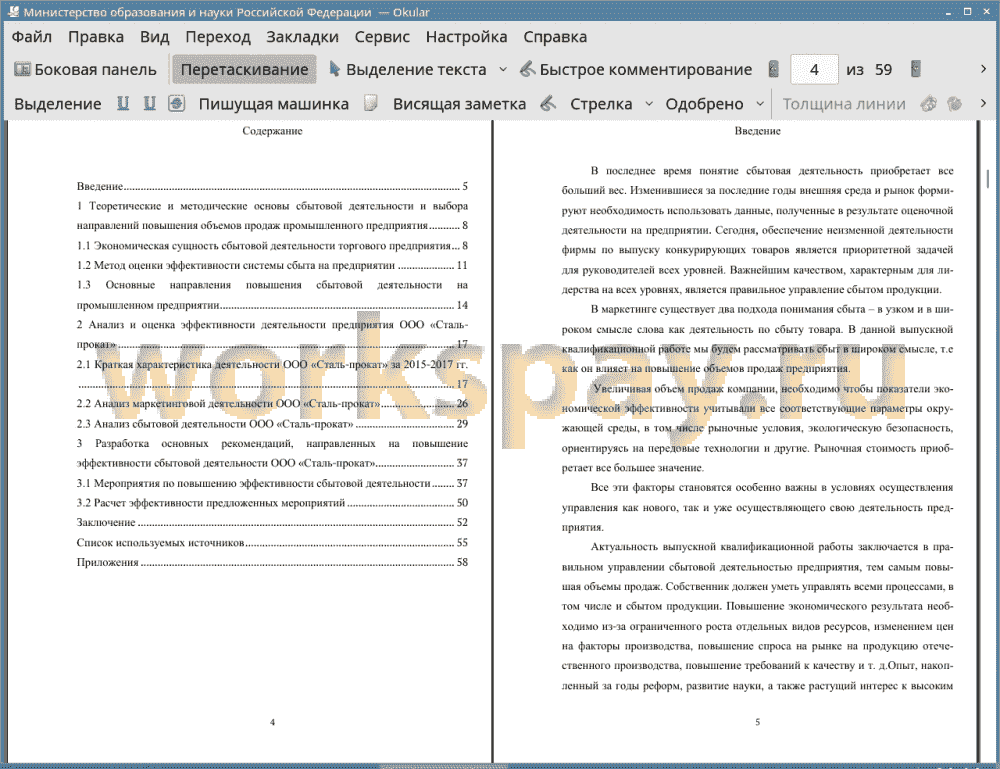Click the page number 5 in right page footer
Viewport: 1000px width, 769px height.
click(x=758, y=722)
